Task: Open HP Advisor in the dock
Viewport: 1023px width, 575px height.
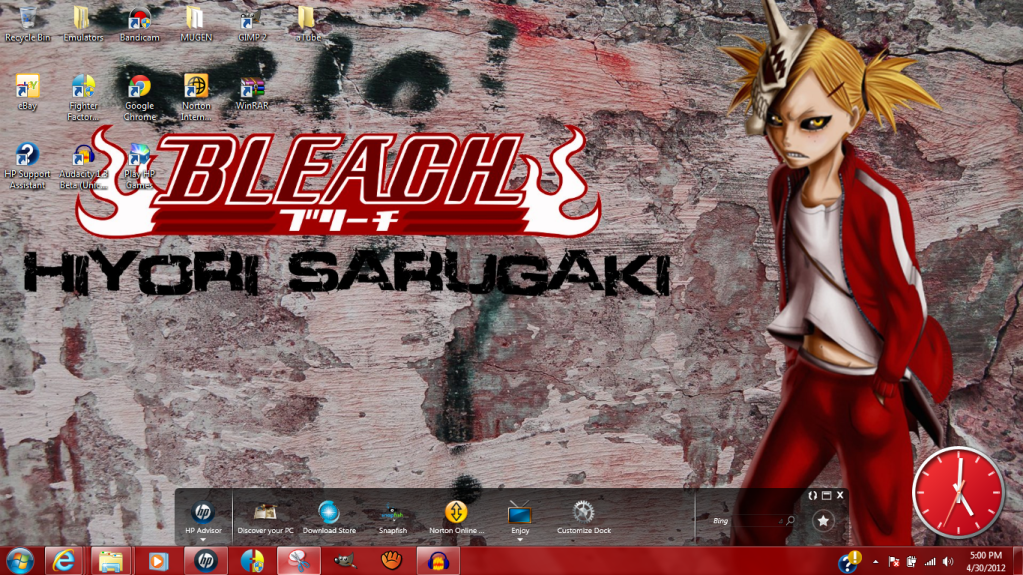Action: [203, 518]
